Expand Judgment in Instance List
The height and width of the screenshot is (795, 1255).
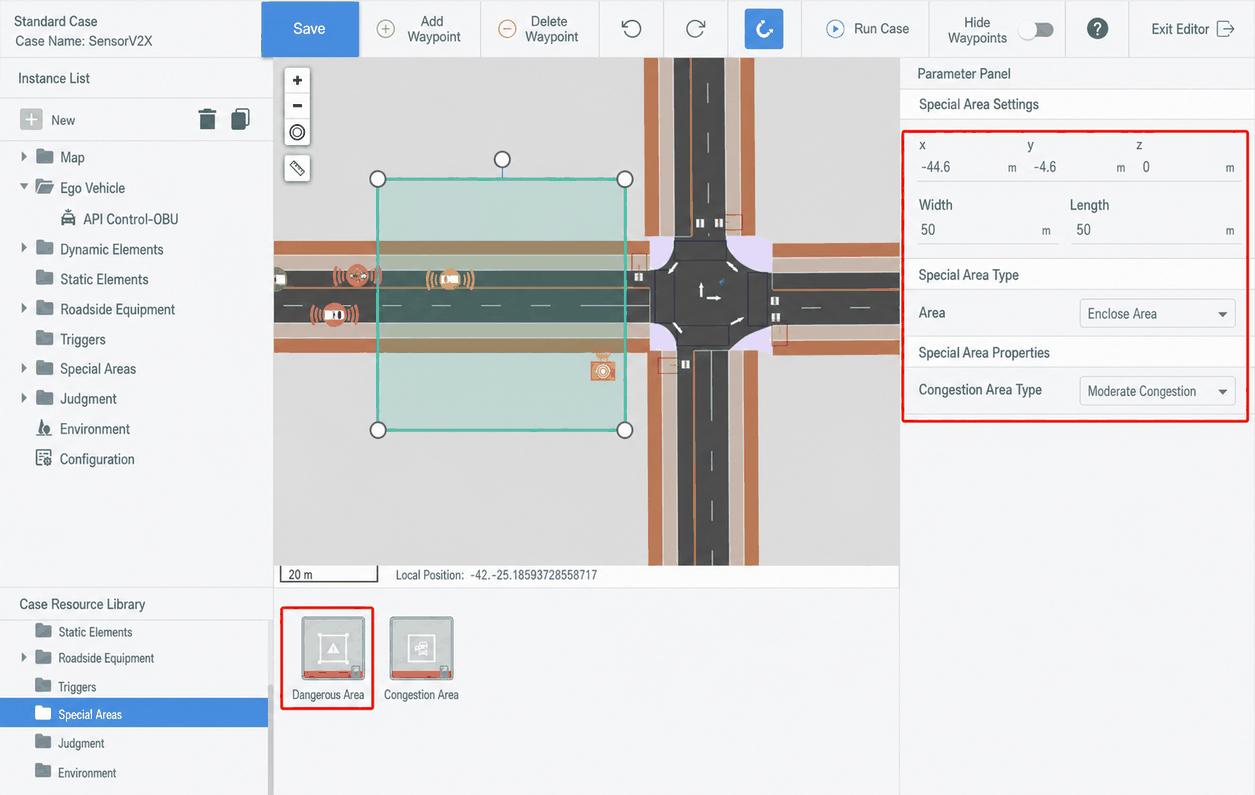[x=24, y=398]
